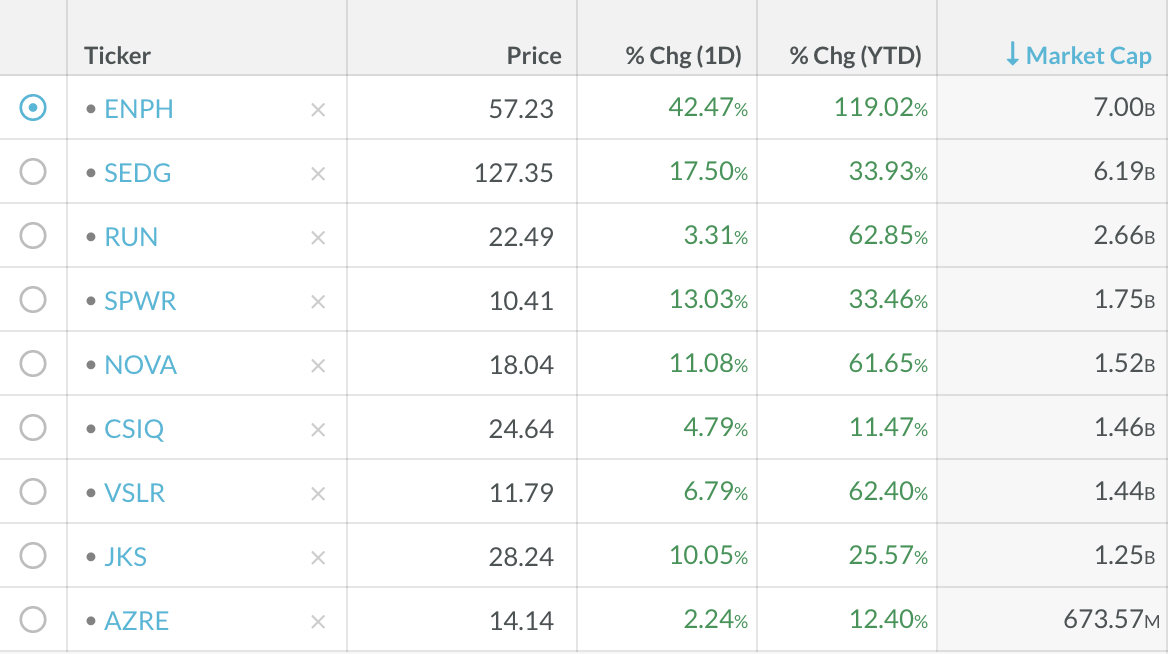Screen dimensions: 1168x654
Task: Sort table by % Chg (1D) header
Action: pyautogui.click(x=683, y=56)
